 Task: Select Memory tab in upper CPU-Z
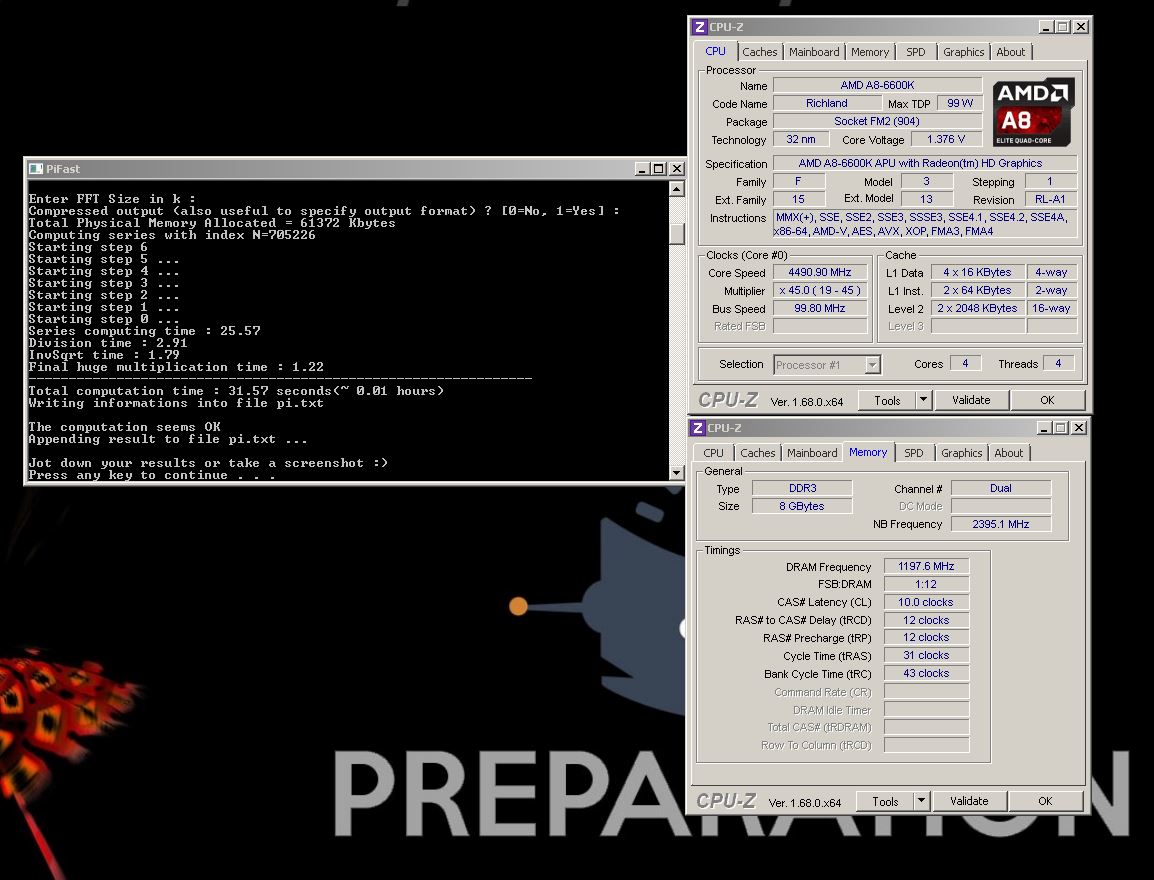coord(870,52)
